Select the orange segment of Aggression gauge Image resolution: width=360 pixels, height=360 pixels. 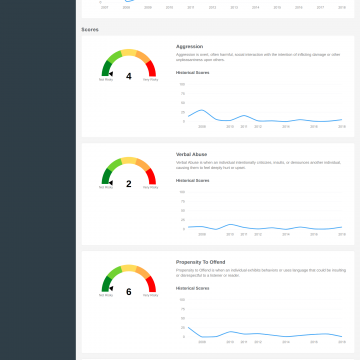coord(143,56)
